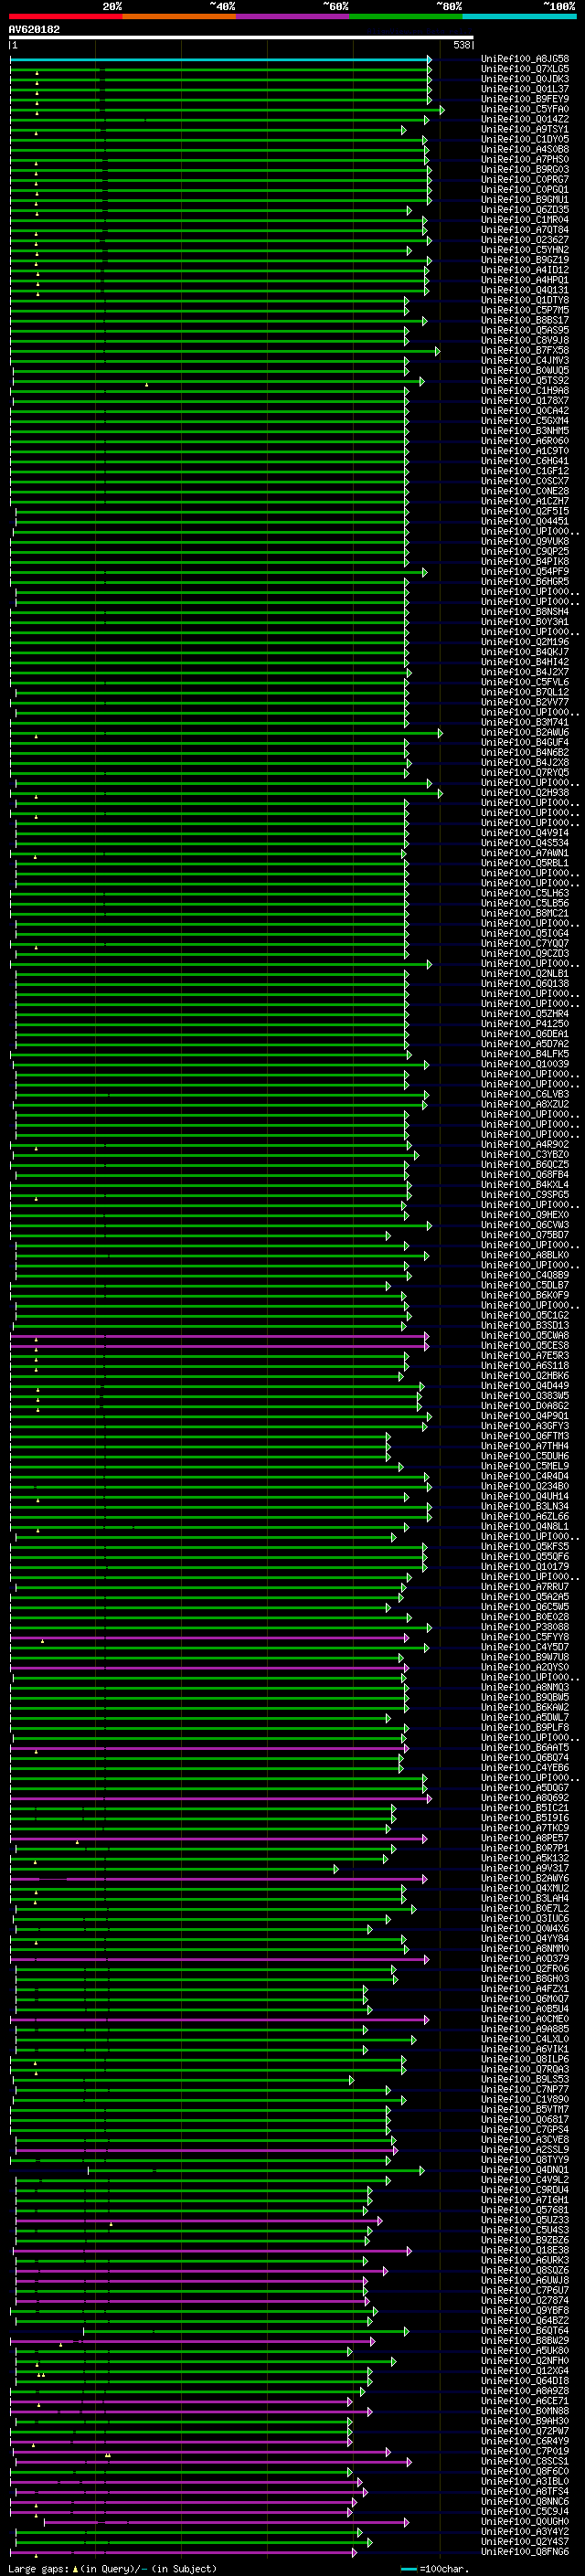Open hit UniRef100_A9TSY1
The image size is (585, 2576).
click(525, 129)
